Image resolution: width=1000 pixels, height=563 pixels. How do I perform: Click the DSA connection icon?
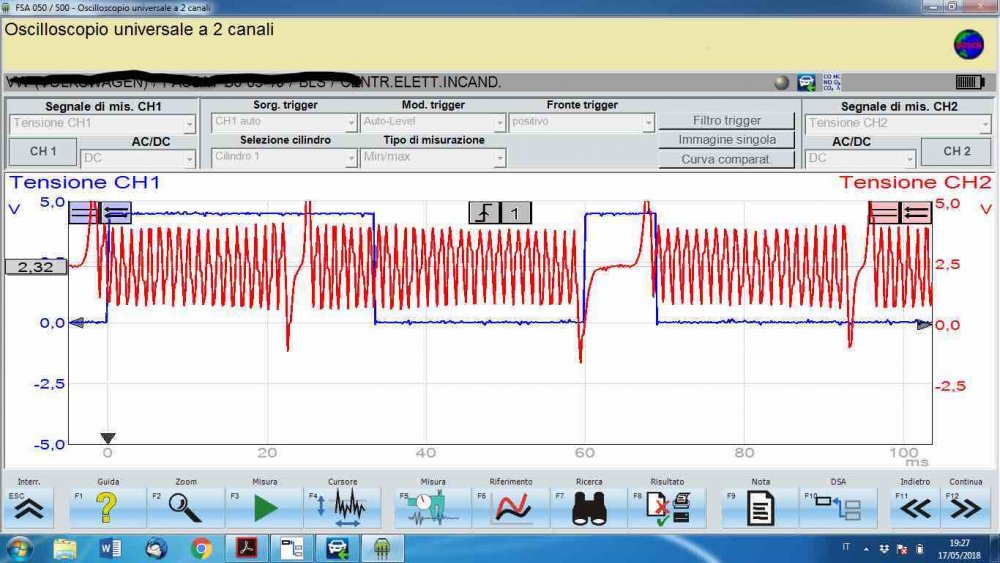pyautogui.click(x=838, y=508)
